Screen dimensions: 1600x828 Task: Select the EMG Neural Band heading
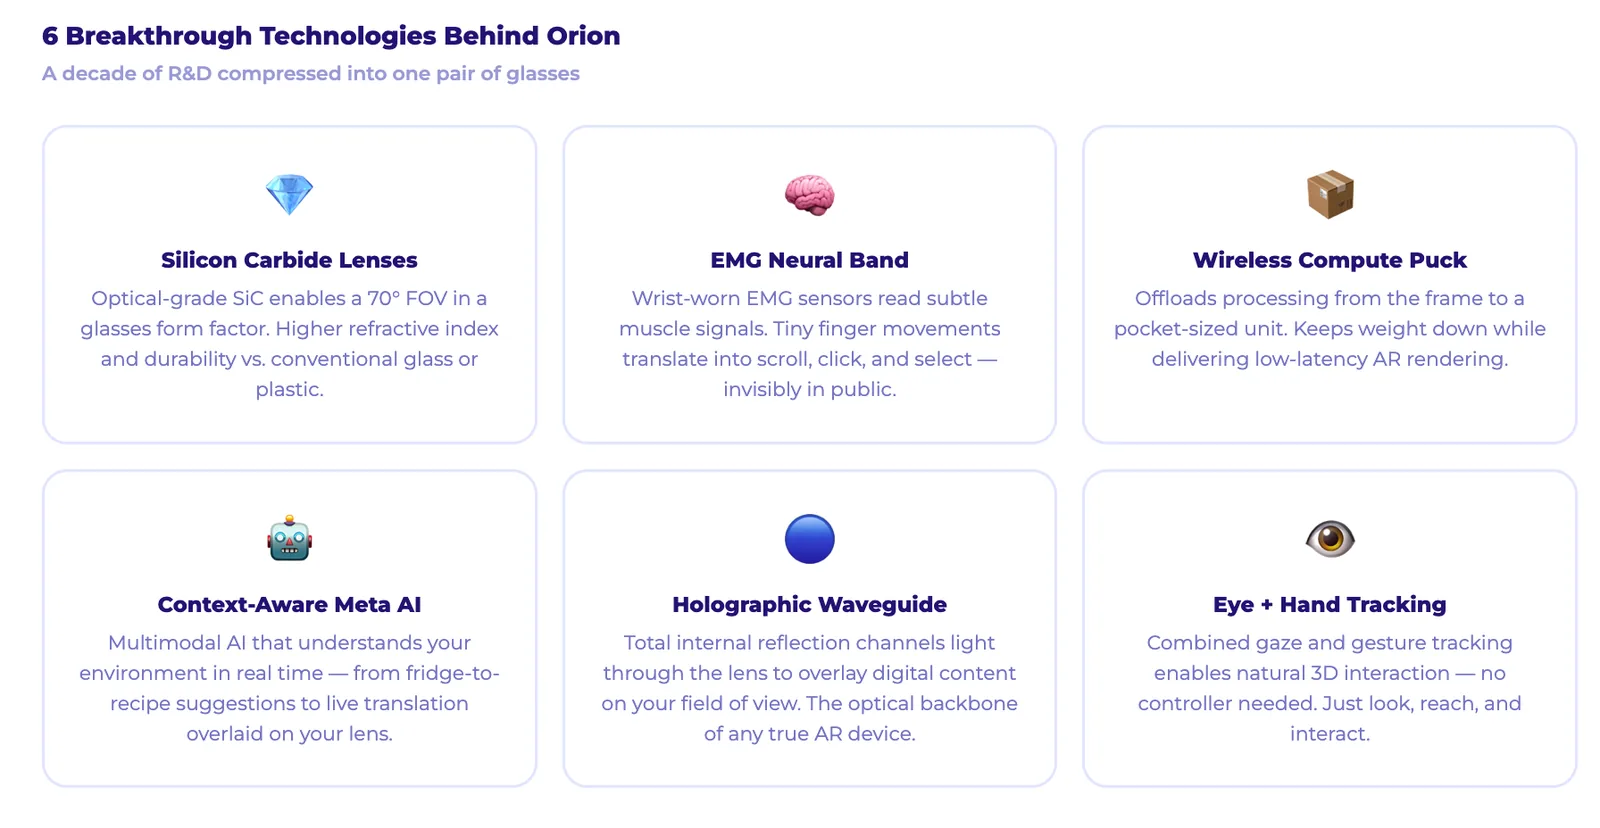[809, 260]
